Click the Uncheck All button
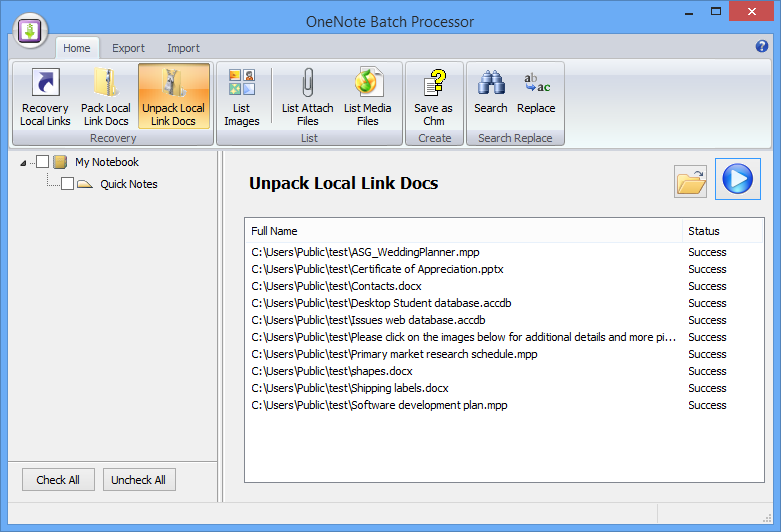 139,480
